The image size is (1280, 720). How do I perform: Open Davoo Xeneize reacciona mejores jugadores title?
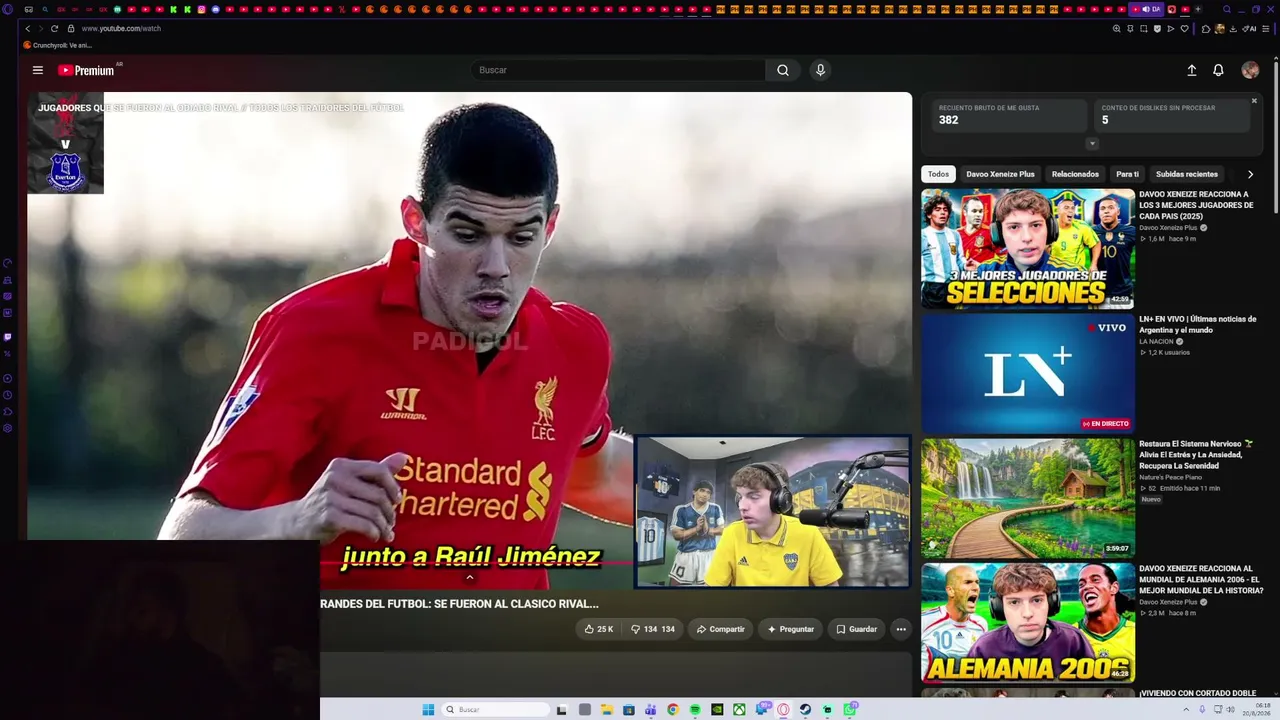[1196, 205]
